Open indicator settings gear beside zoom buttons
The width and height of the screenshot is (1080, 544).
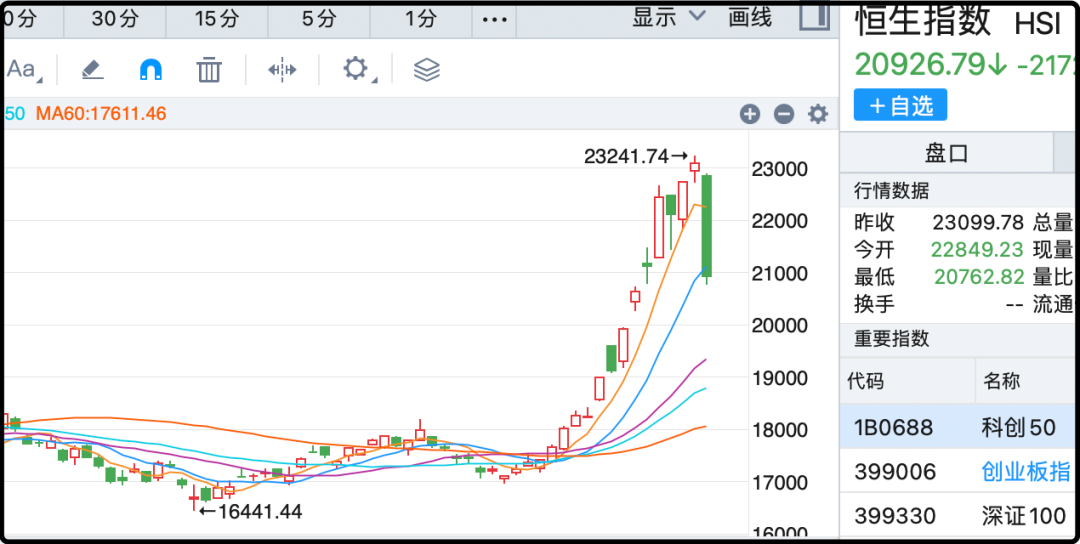[818, 114]
